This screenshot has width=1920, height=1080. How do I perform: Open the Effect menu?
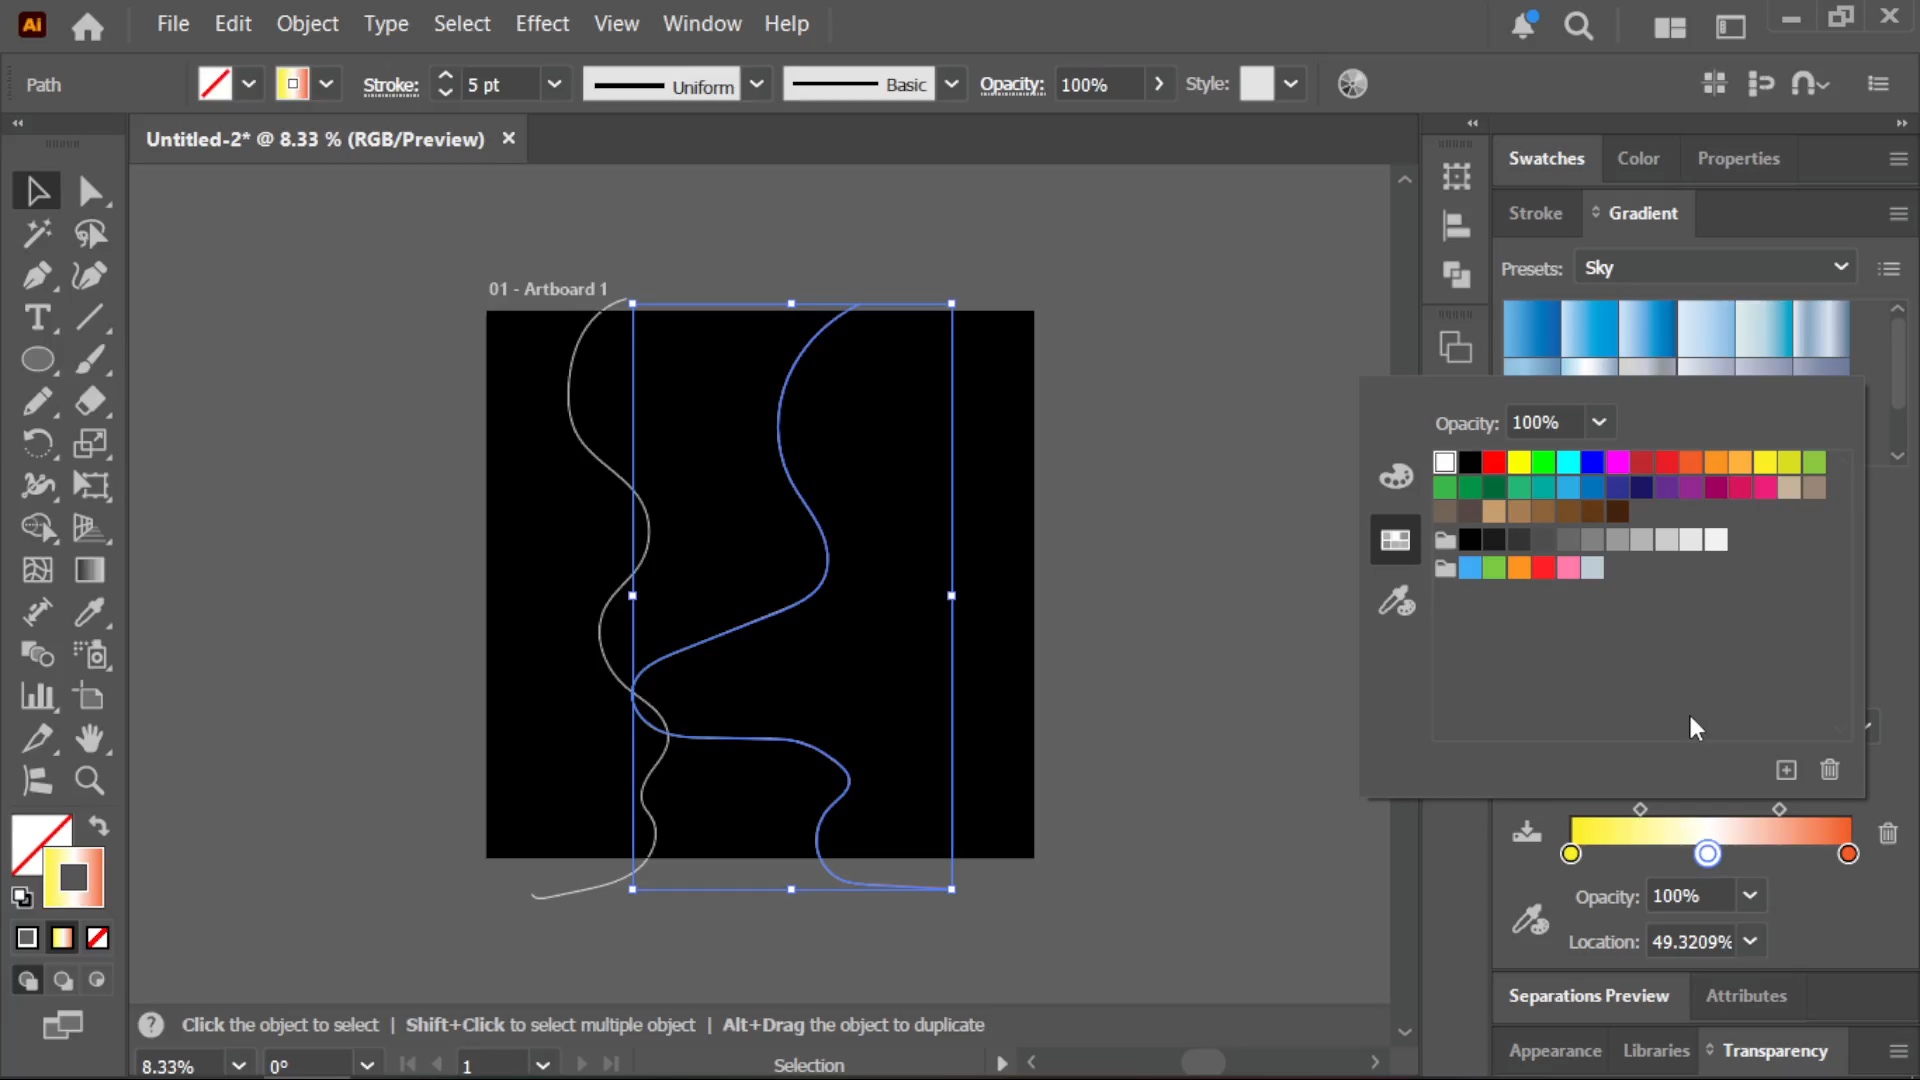click(x=542, y=24)
